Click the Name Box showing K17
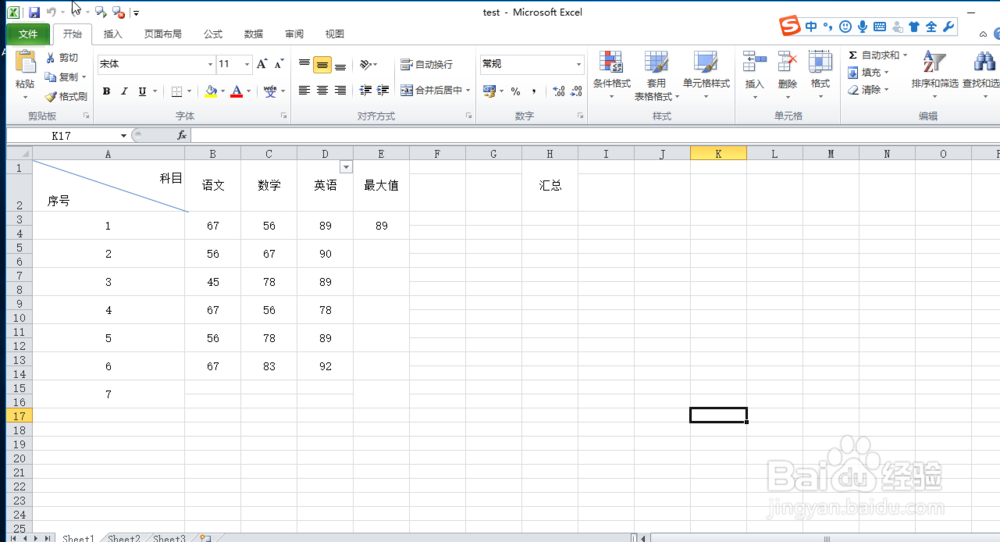 [62, 135]
